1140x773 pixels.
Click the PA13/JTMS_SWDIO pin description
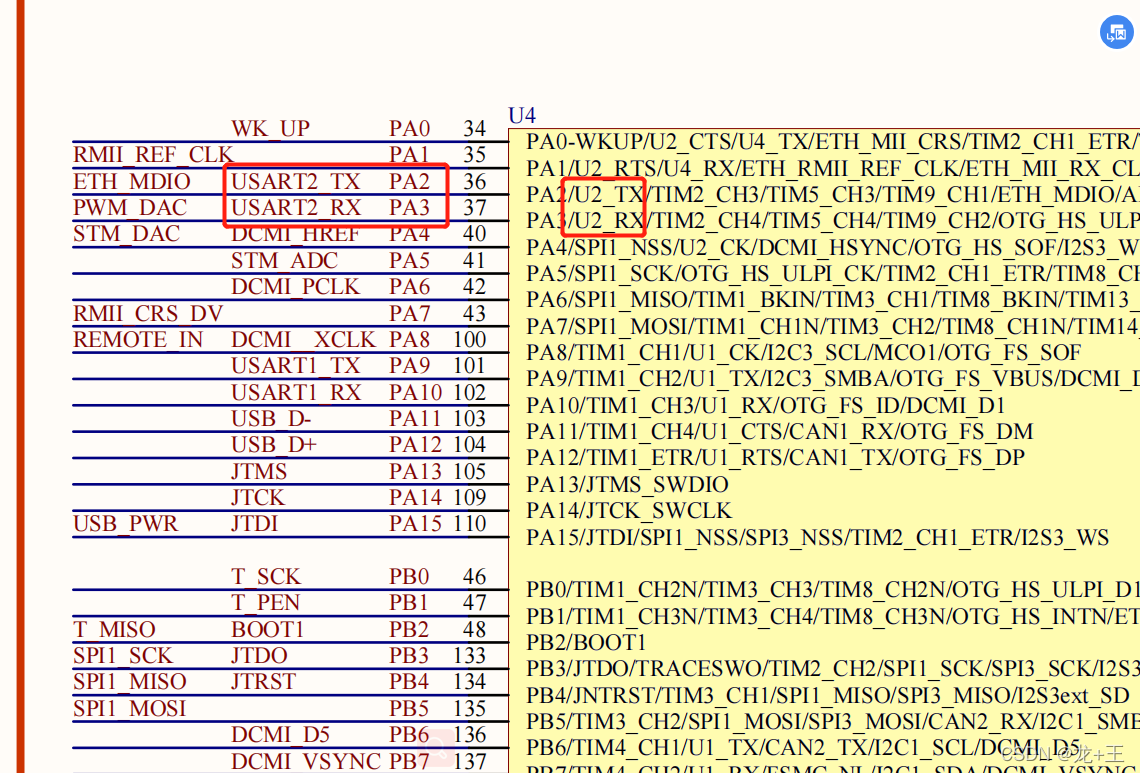(627, 484)
